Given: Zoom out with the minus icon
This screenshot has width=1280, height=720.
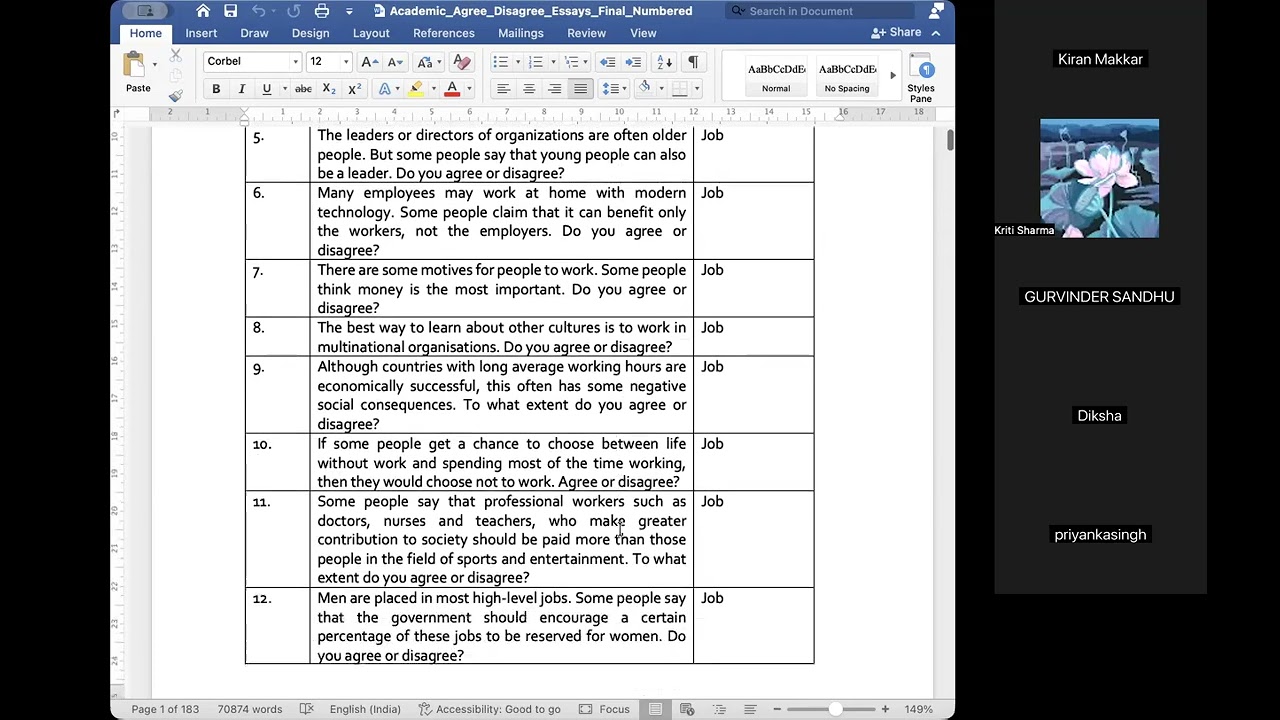Looking at the screenshot, I should click(x=777, y=709).
